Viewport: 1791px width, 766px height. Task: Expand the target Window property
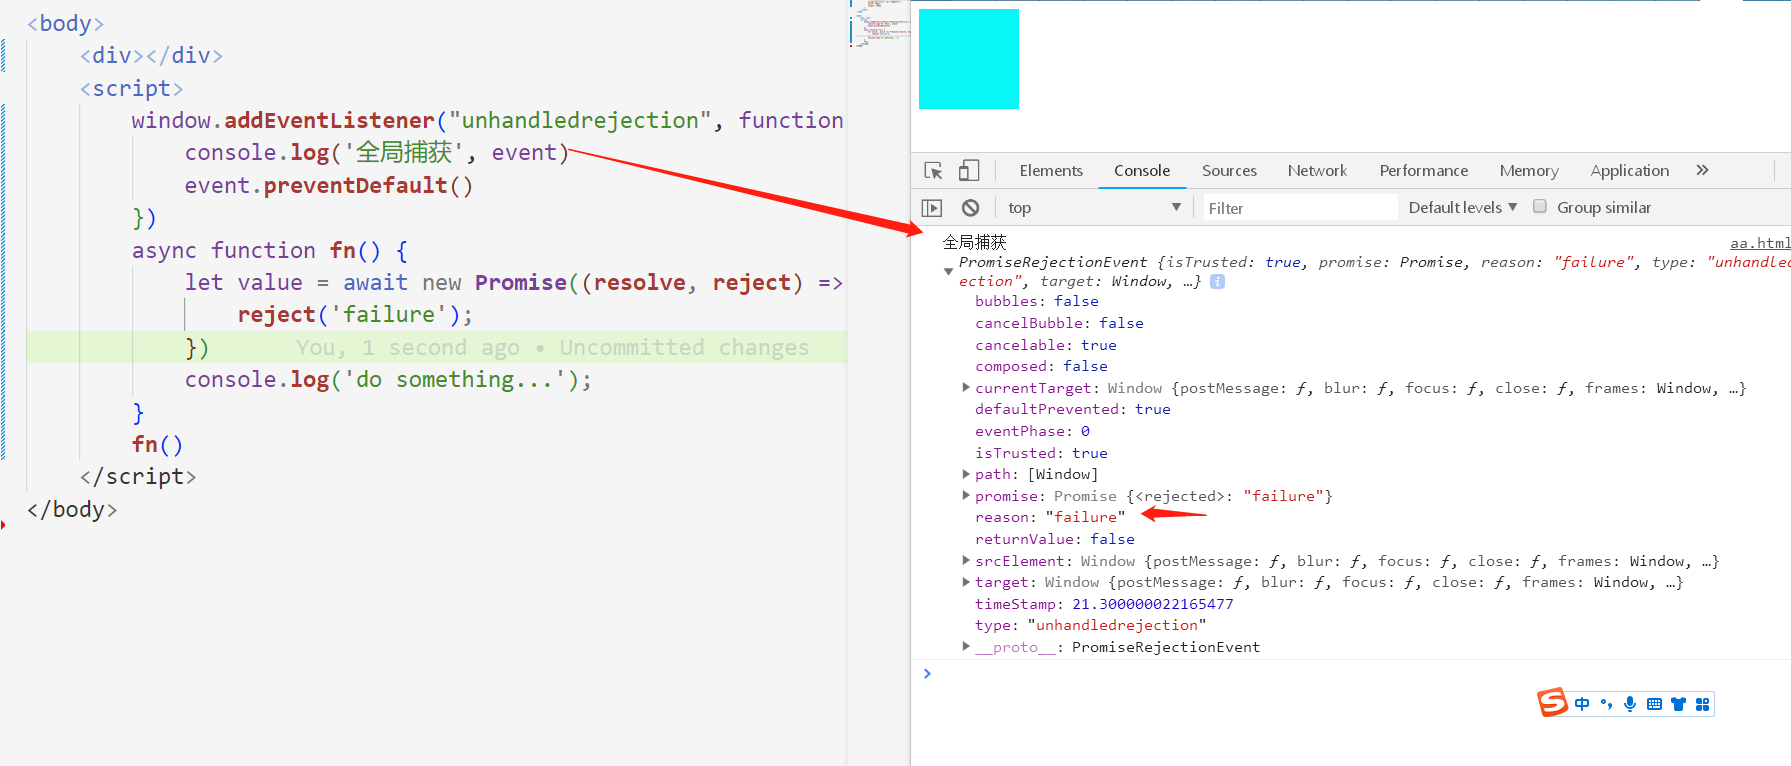click(965, 581)
